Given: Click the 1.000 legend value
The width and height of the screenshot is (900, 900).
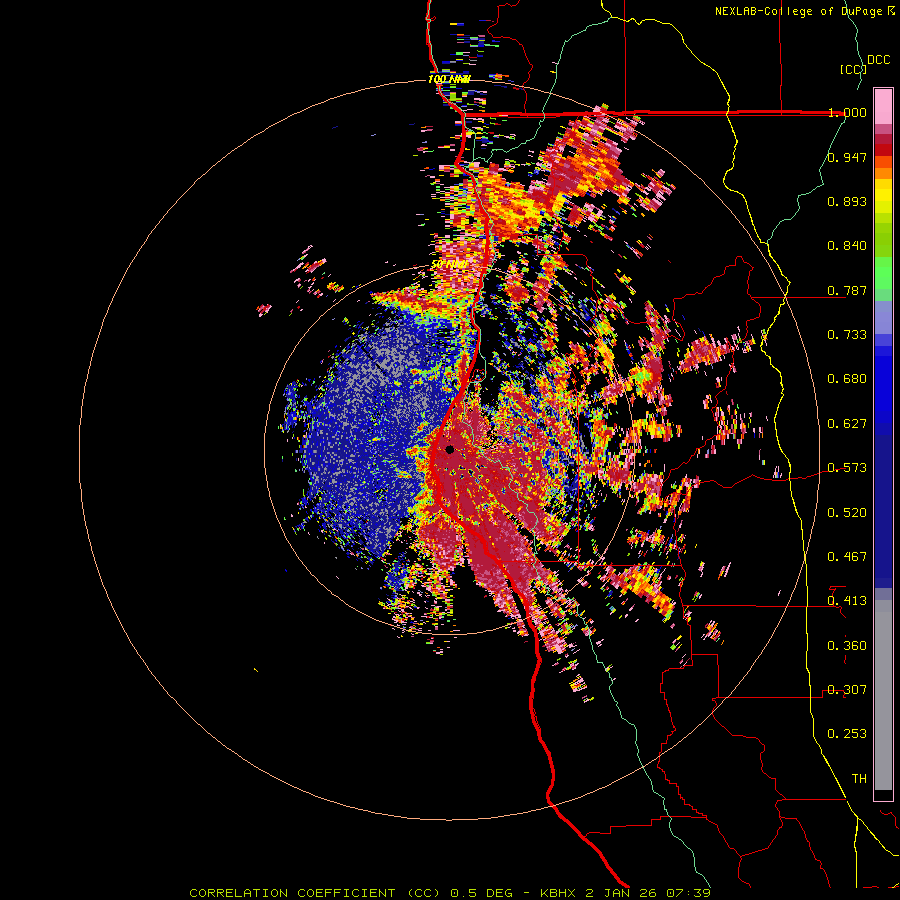Looking at the screenshot, I should (847, 112).
